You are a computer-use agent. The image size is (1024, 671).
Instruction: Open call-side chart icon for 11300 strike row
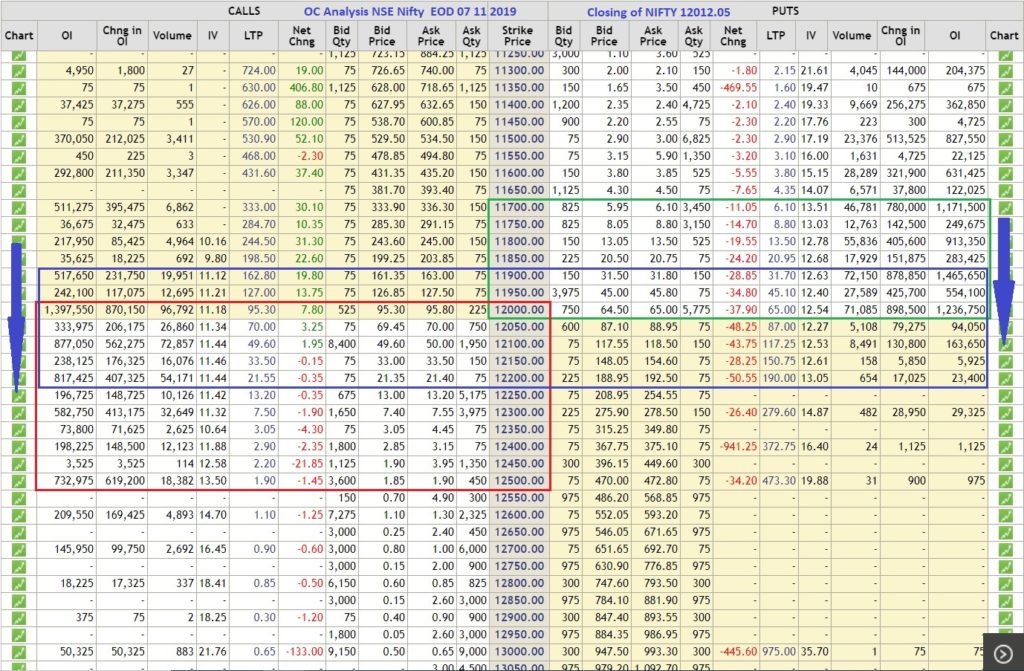pos(18,71)
